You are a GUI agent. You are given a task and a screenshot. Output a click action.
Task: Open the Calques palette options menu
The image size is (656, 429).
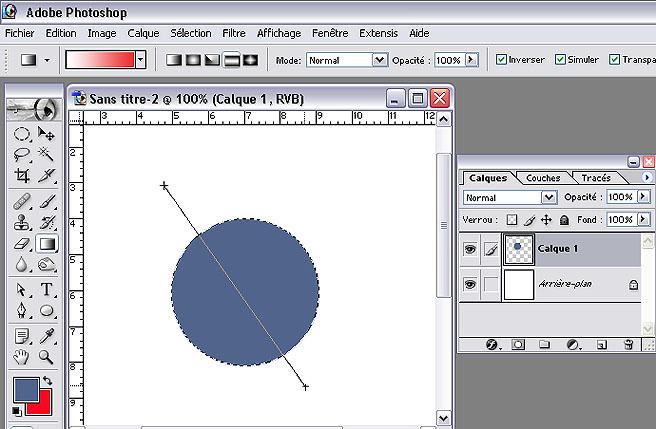(646, 177)
